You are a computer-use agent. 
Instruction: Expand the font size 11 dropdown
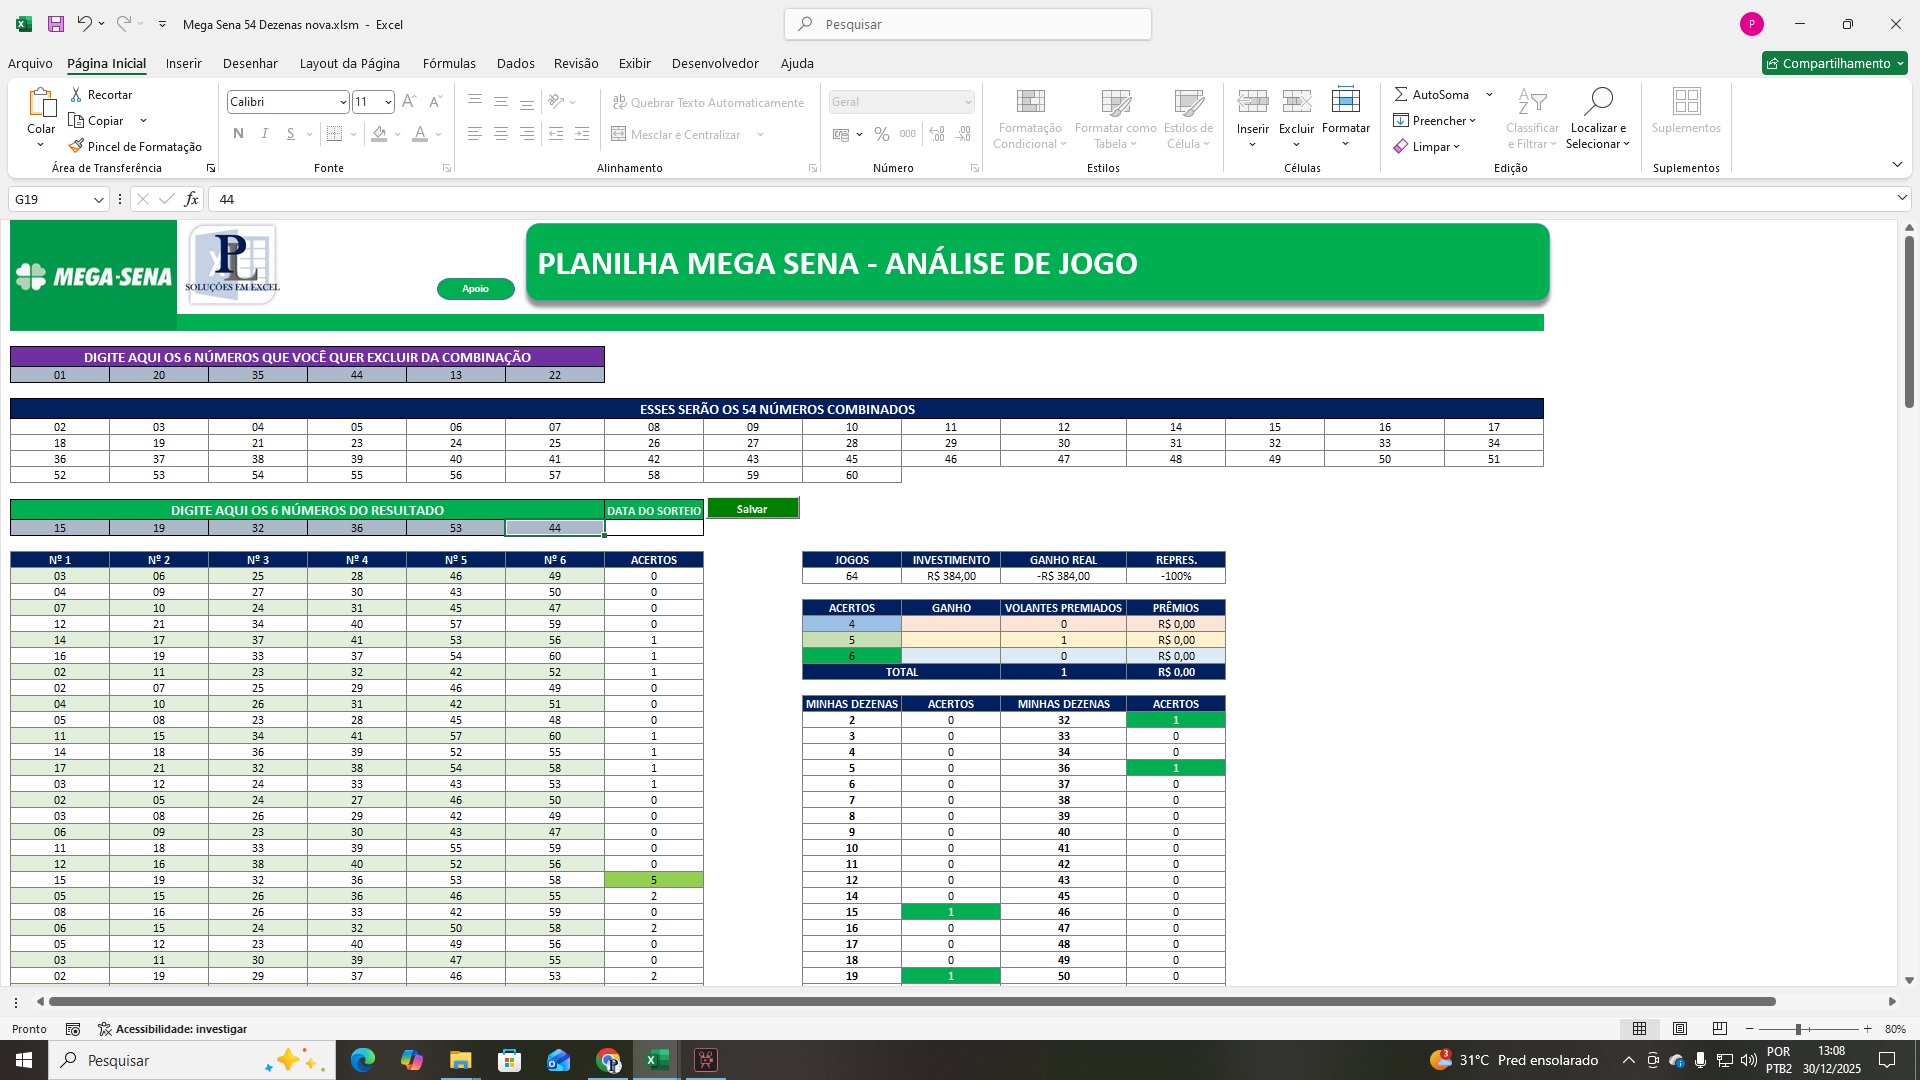[x=388, y=102]
